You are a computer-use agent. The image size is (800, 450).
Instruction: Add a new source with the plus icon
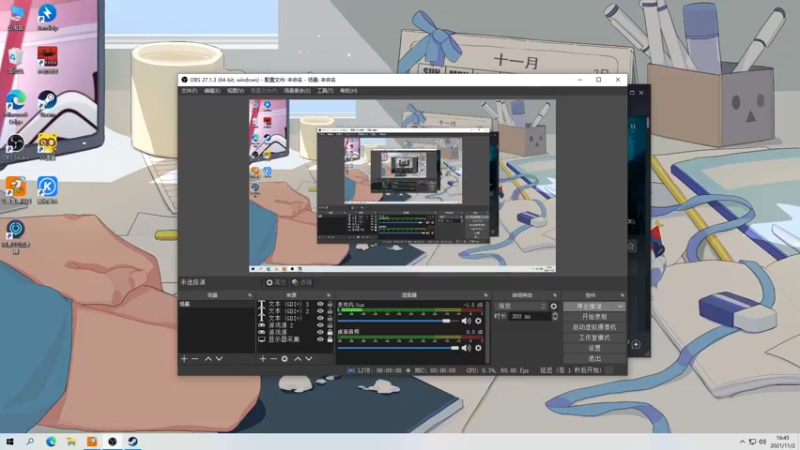coord(262,359)
